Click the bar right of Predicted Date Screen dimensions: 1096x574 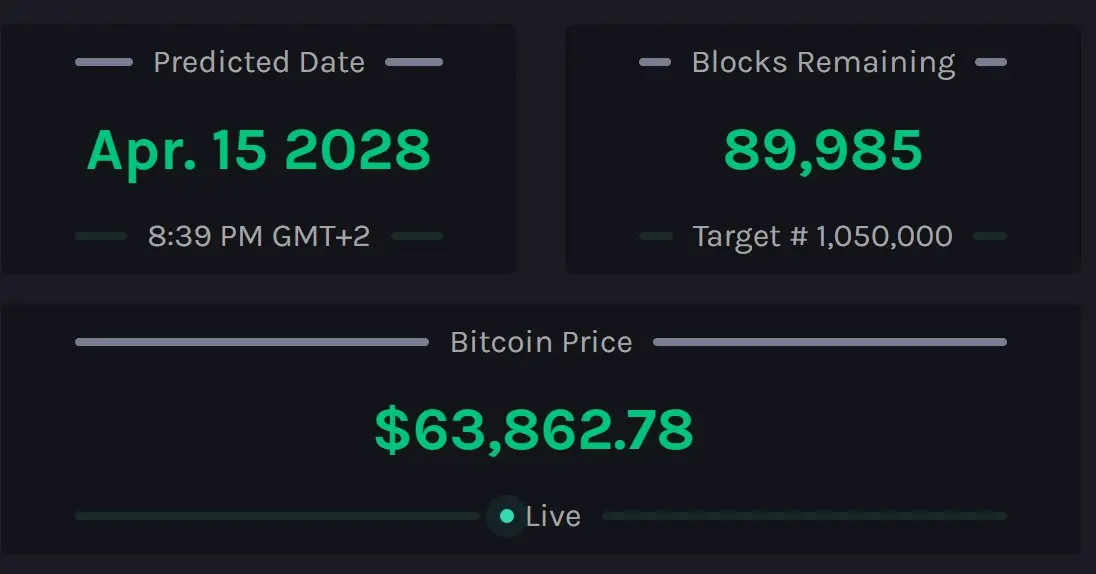click(x=414, y=62)
